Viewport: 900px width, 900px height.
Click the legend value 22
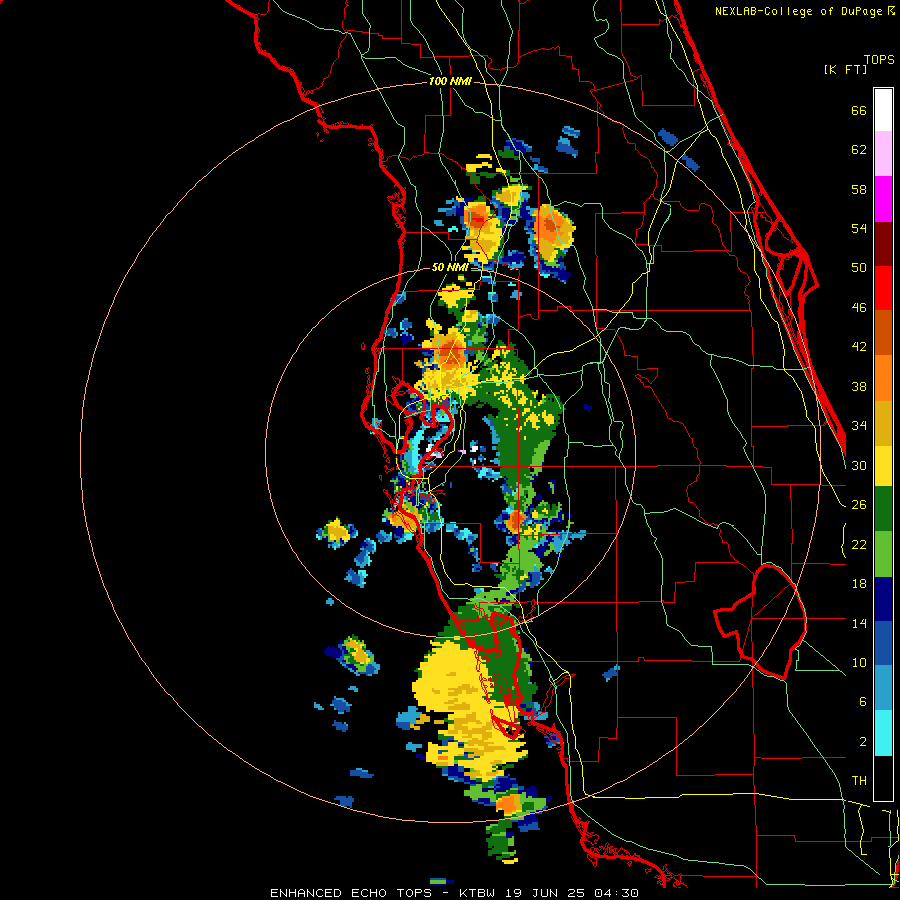click(859, 545)
